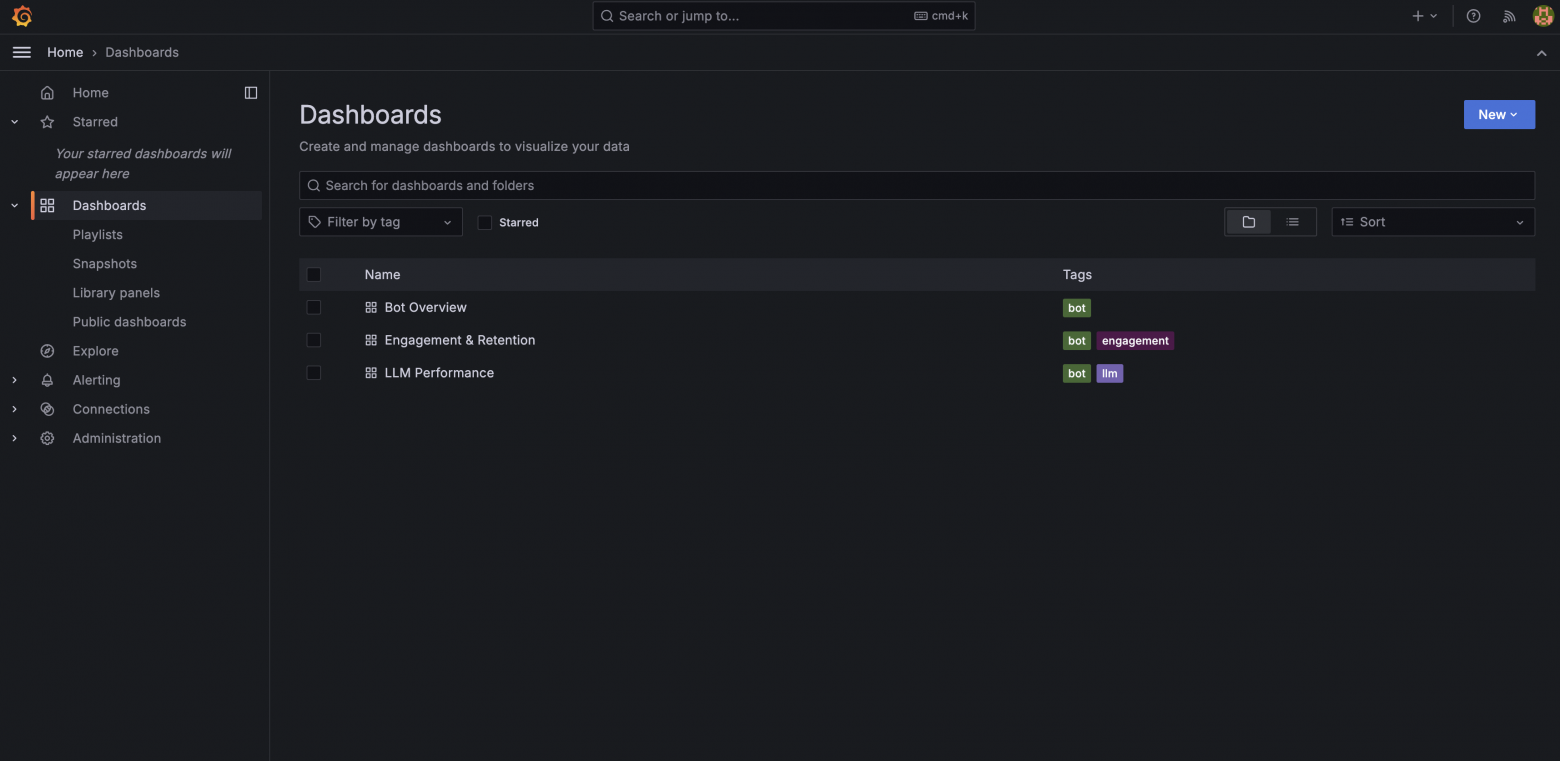Screen dimensions: 1560x761
Task: Open the Sort dropdown
Action: click(1432, 221)
